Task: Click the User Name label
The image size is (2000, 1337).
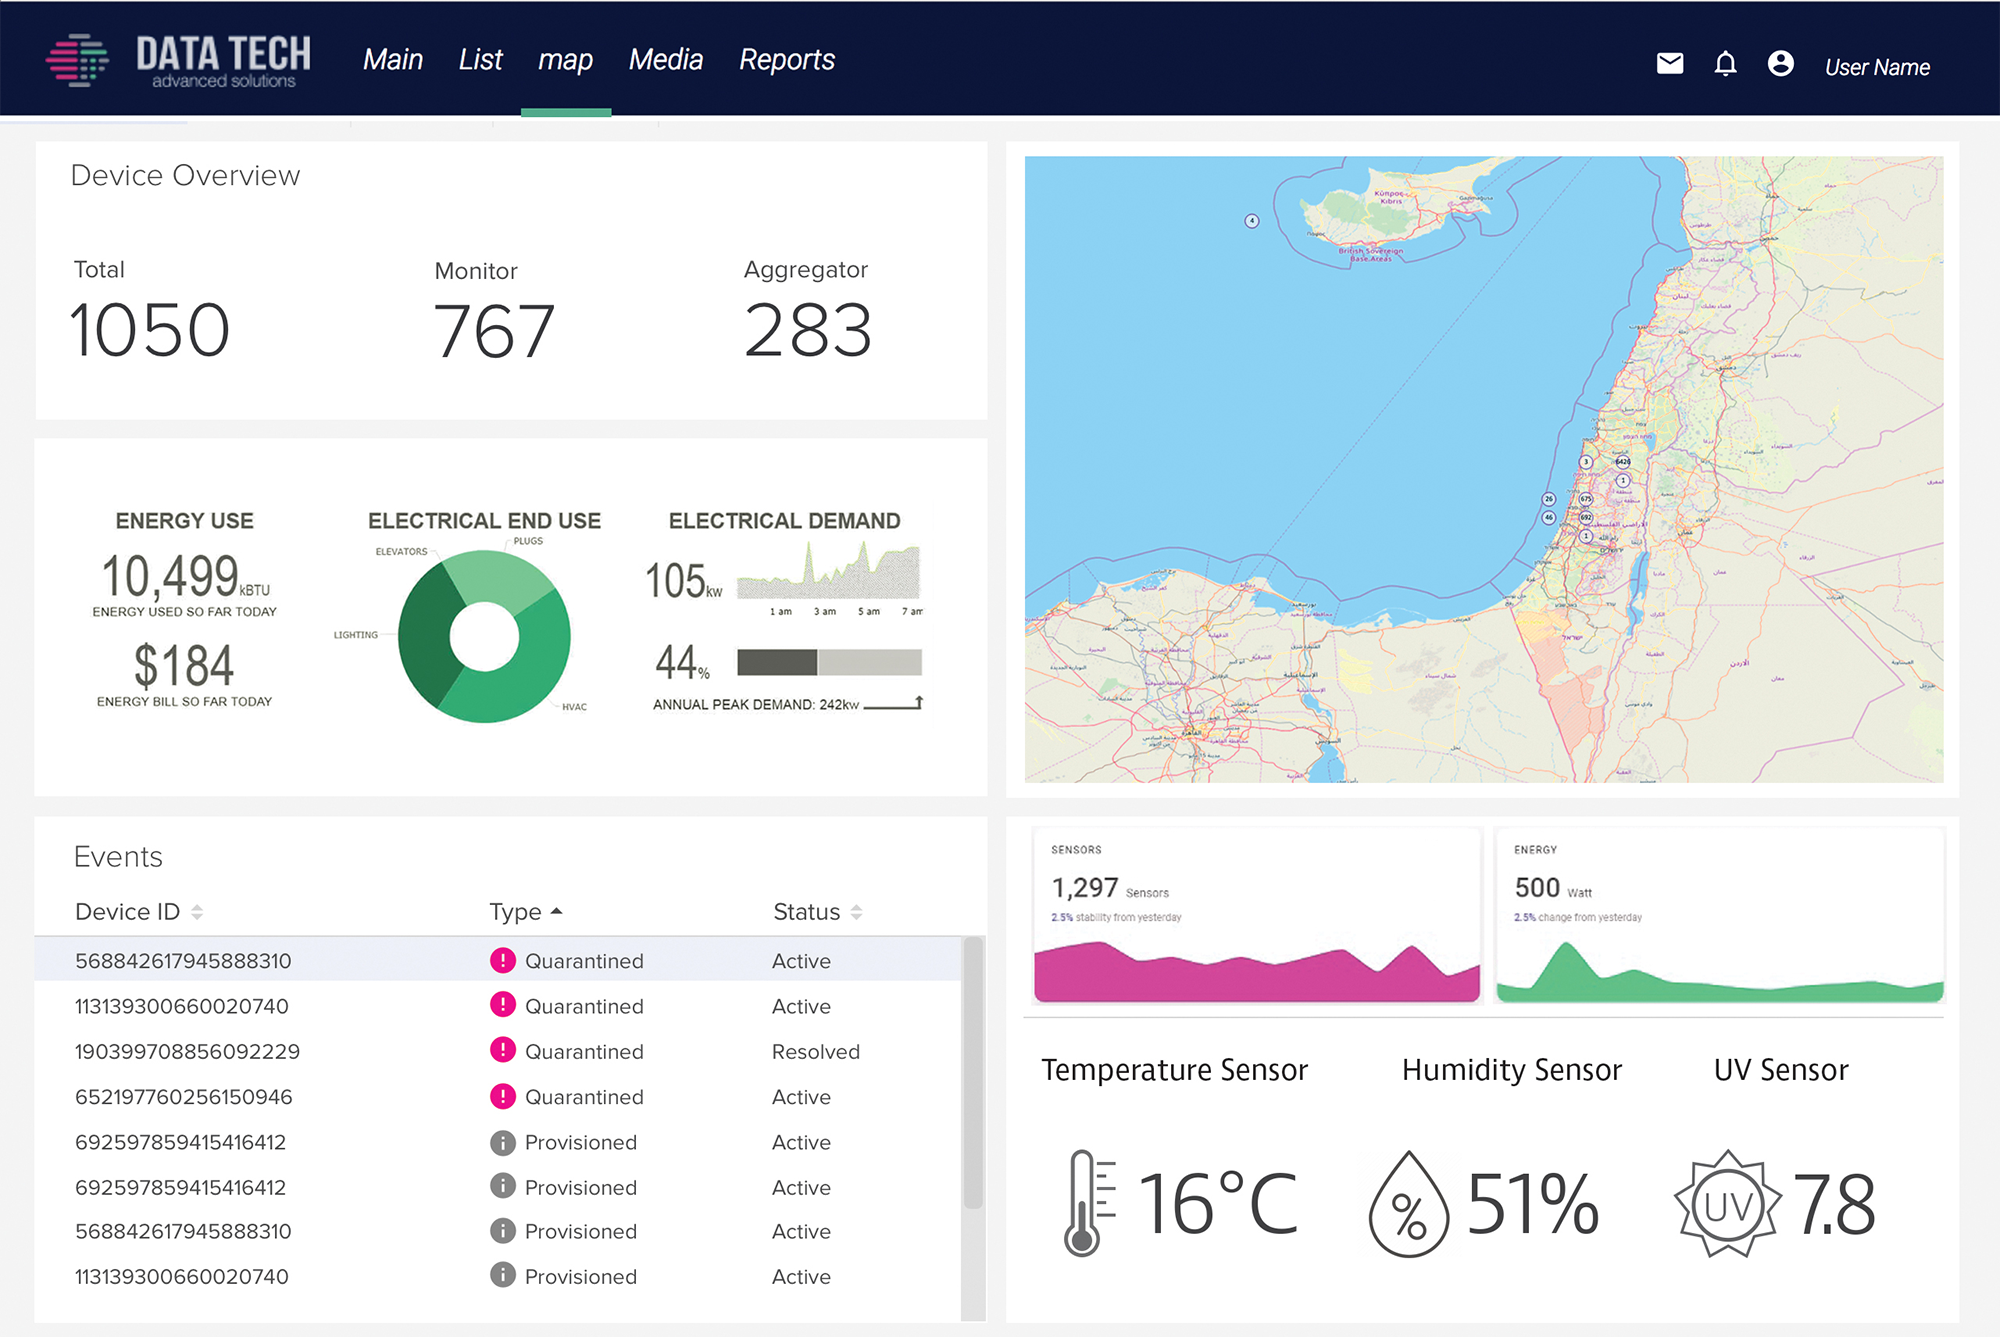Action: (x=1877, y=67)
